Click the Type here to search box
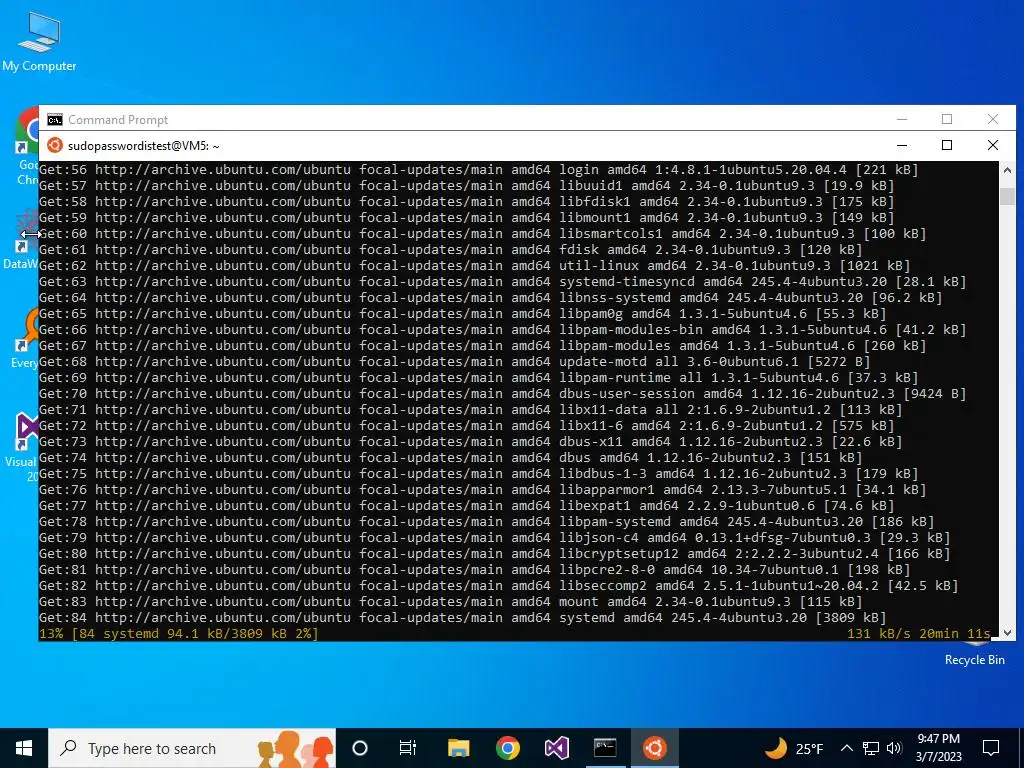This screenshot has width=1024, height=768. click(192, 748)
